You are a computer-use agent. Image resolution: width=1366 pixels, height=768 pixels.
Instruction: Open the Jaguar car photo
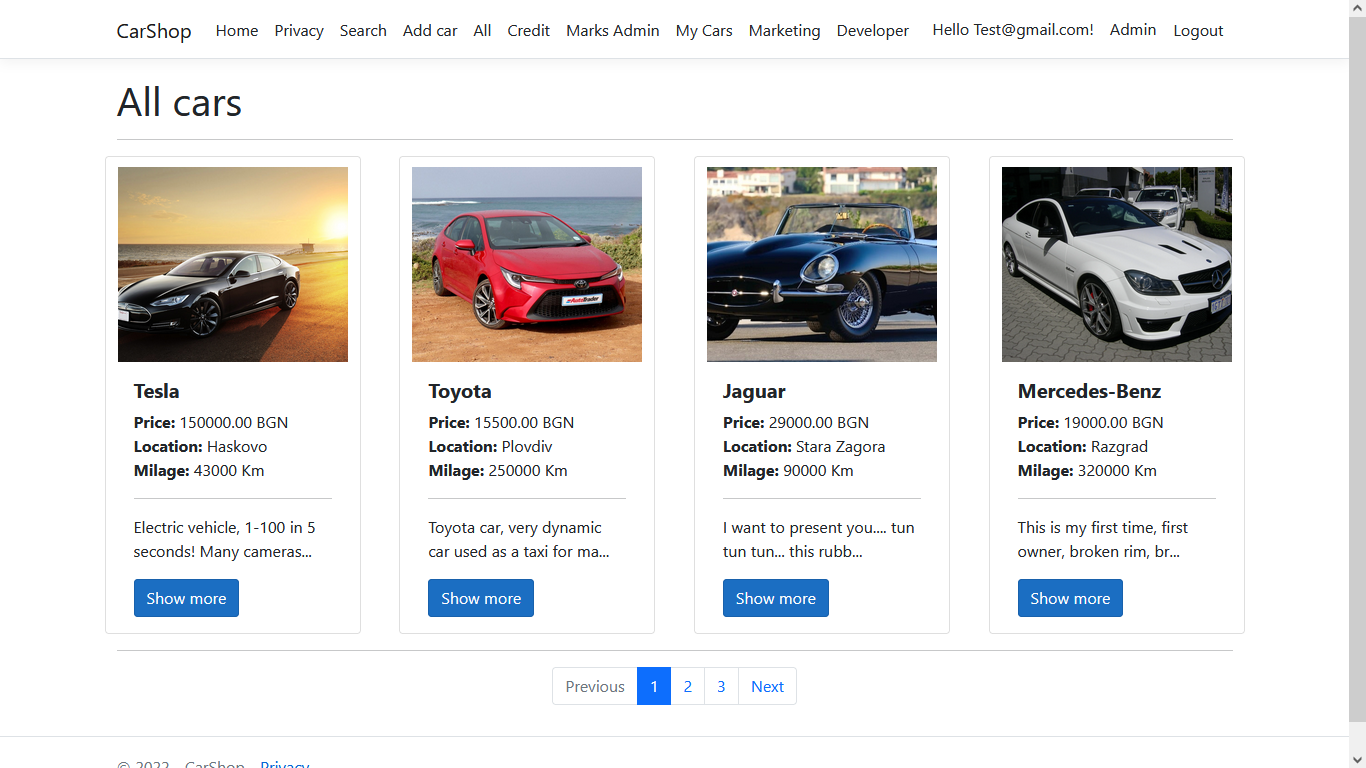pos(821,263)
